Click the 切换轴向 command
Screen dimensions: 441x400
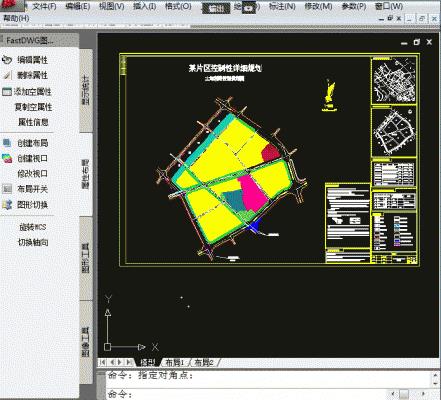[33, 242]
